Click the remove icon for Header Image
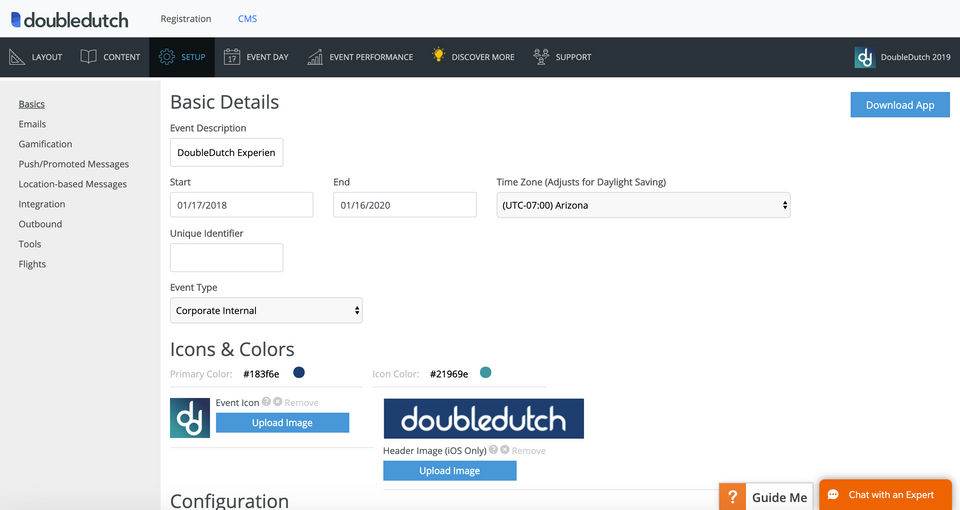960x510 pixels. point(504,449)
